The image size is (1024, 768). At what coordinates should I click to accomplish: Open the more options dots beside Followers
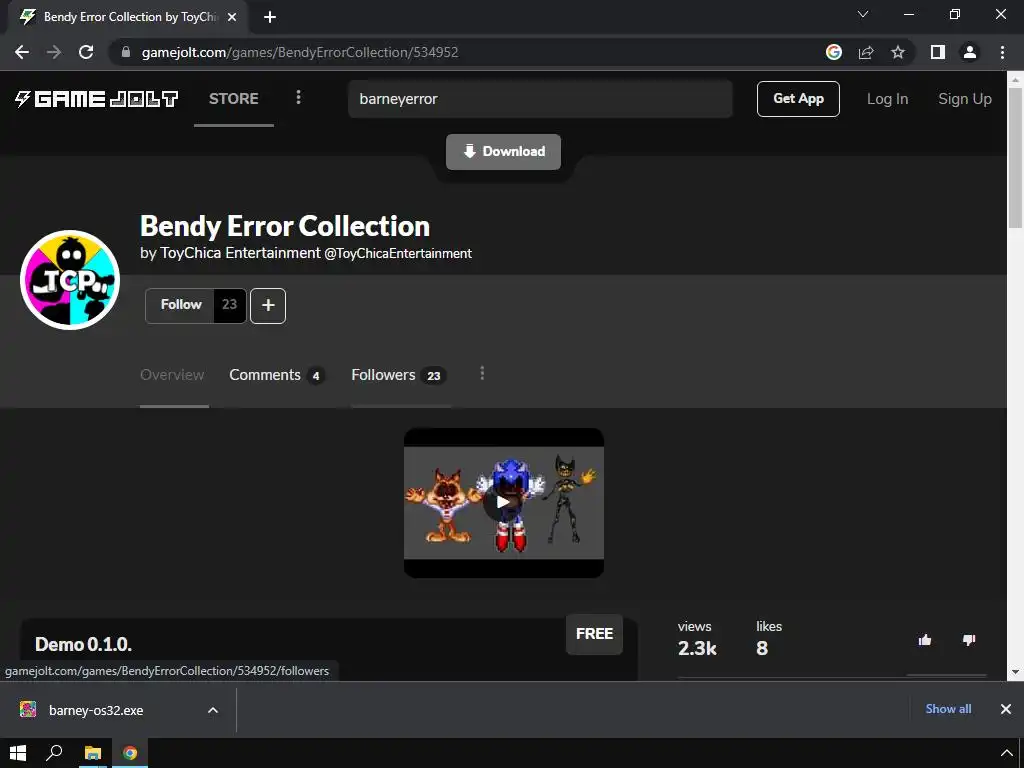click(482, 373)
